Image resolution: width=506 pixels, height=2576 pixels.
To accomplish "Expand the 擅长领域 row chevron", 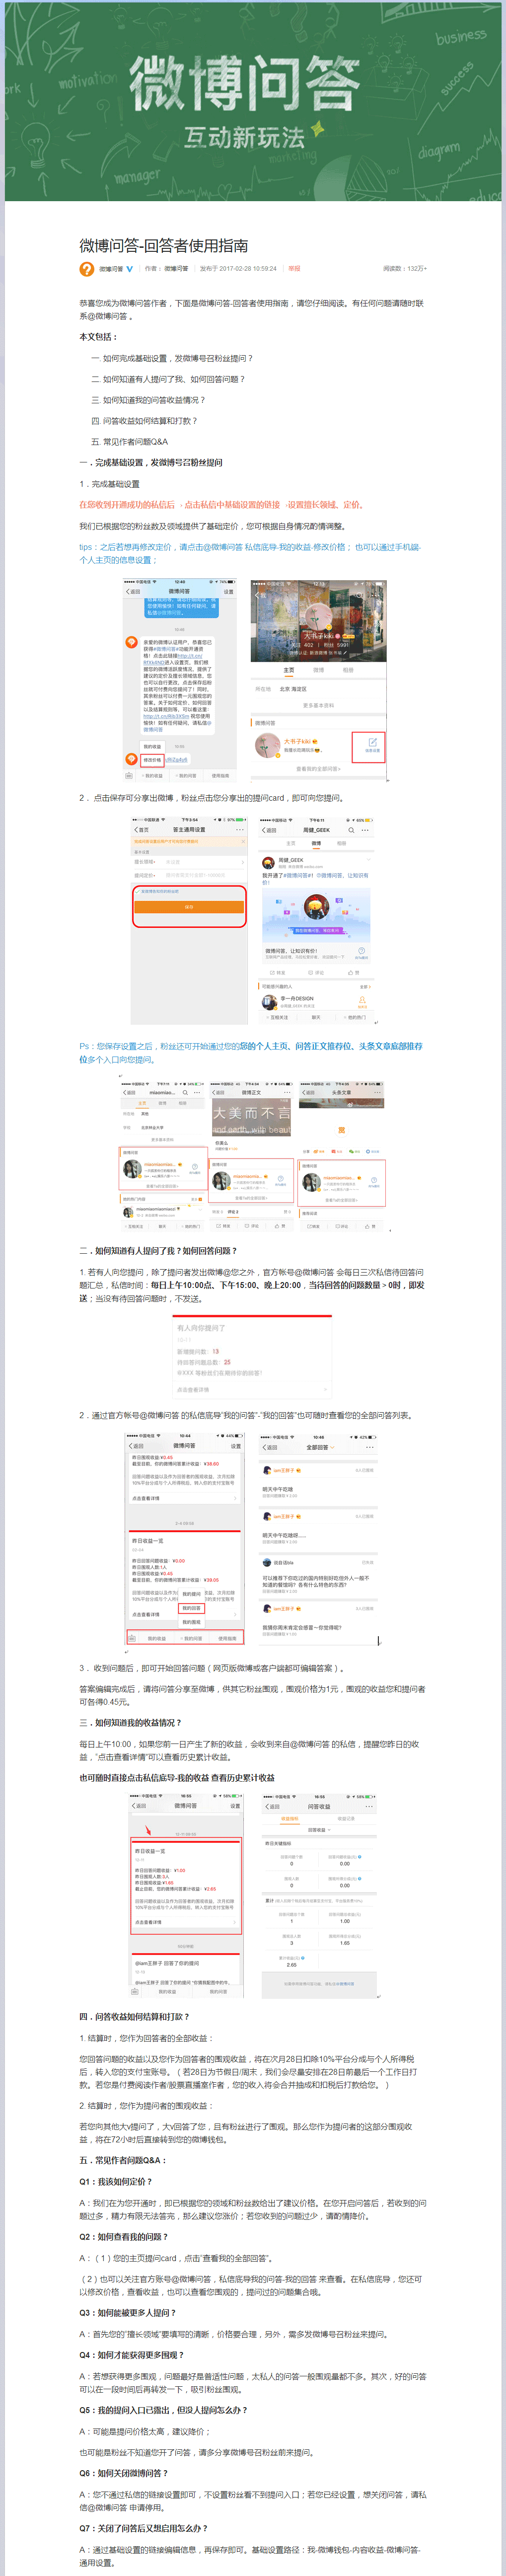I will point(242,862).
